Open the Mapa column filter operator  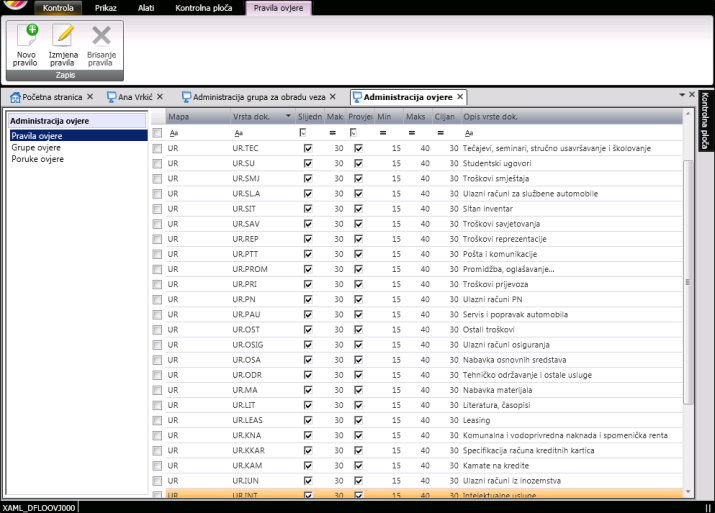[173, 132]
